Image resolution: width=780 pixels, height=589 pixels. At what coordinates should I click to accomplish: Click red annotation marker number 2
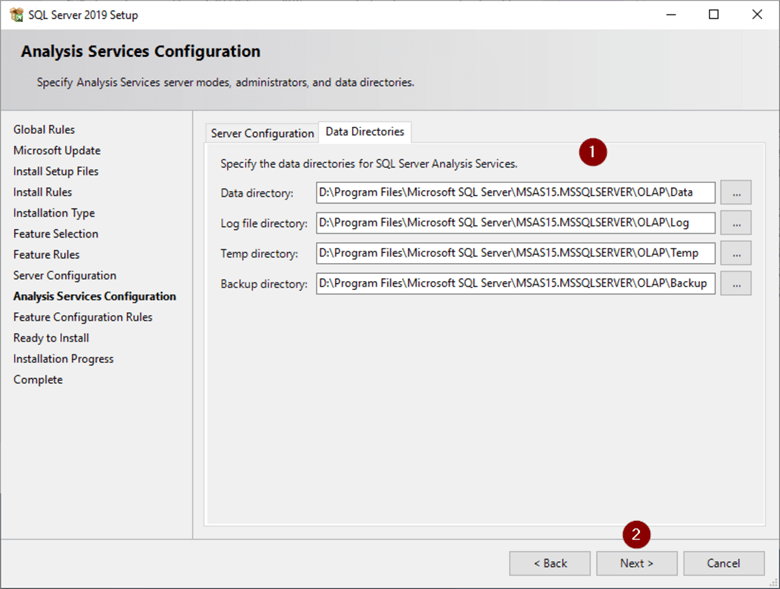pos(637,534)
